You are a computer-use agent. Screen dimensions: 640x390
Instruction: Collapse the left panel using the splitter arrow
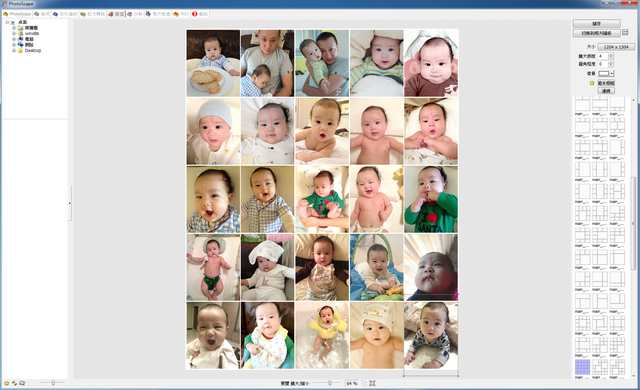pos(70,203)
